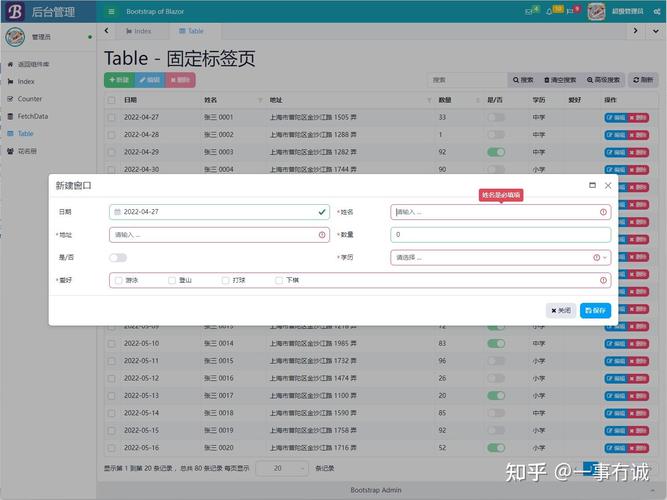Screen dimensions: 667x500
Task: Click the B logo in header
Action: 15,11
